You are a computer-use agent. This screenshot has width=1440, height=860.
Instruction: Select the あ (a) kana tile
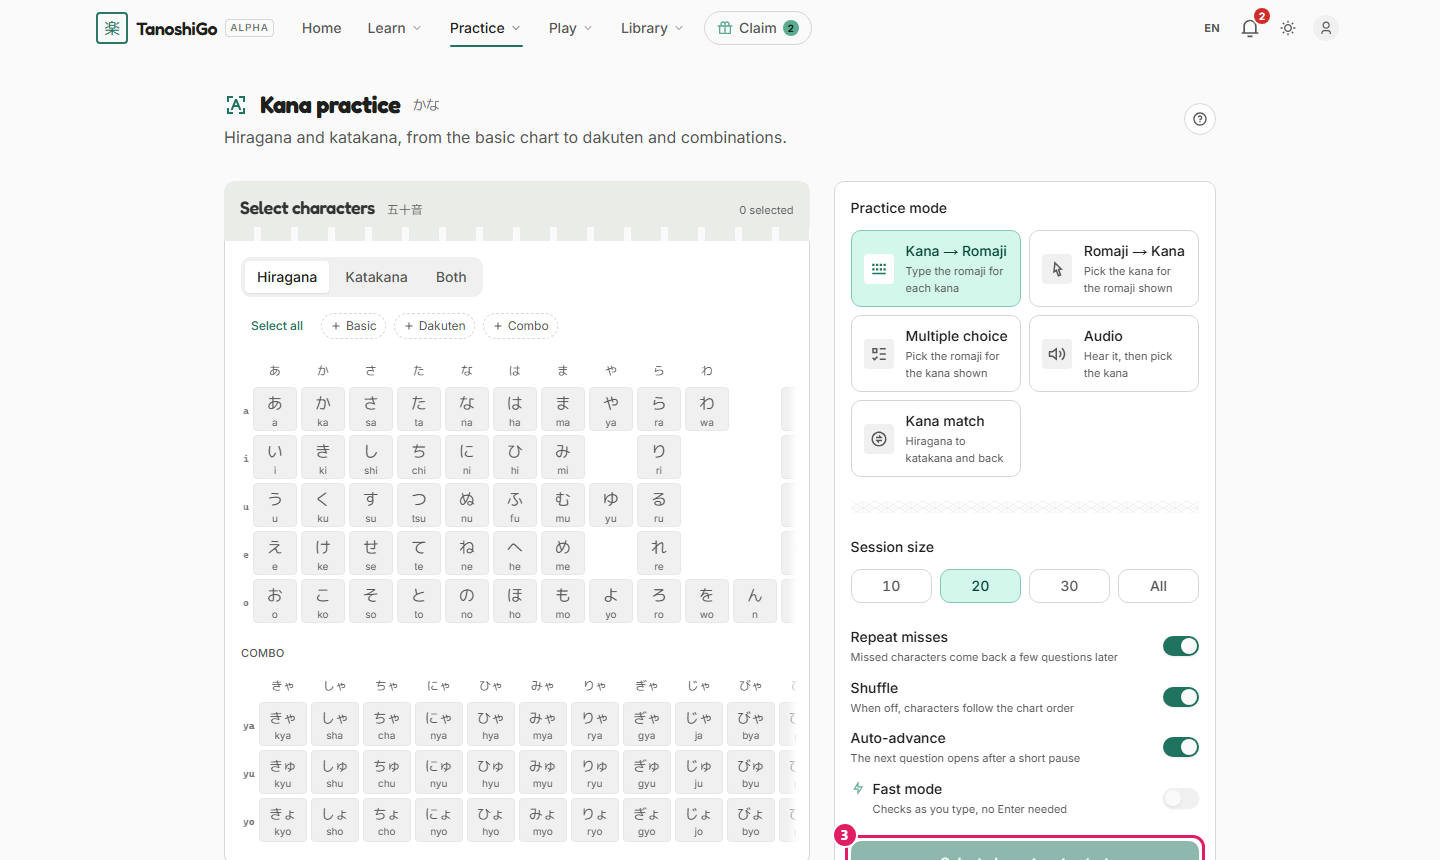pos(275,409)
